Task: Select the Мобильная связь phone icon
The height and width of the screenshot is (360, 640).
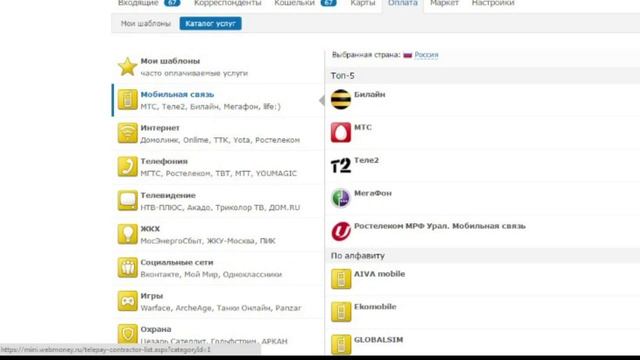Action: (127, 100)
